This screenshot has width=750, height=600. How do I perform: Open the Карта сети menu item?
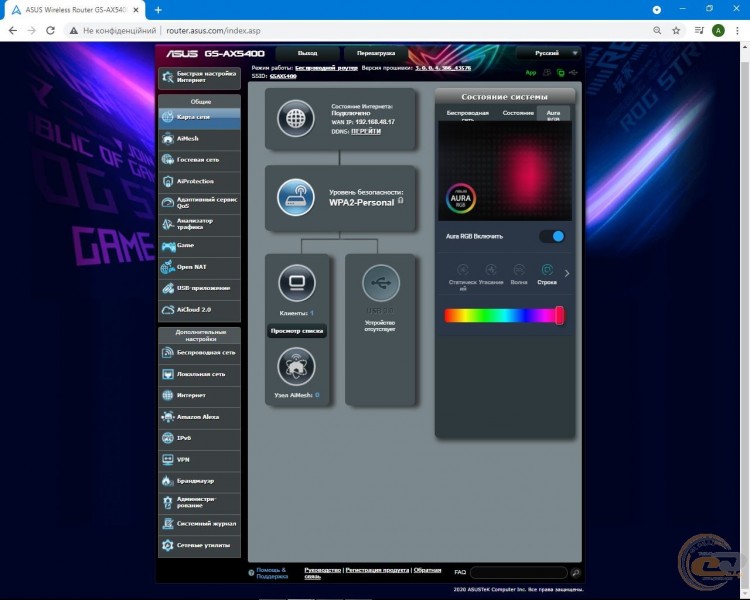(199, 117)
